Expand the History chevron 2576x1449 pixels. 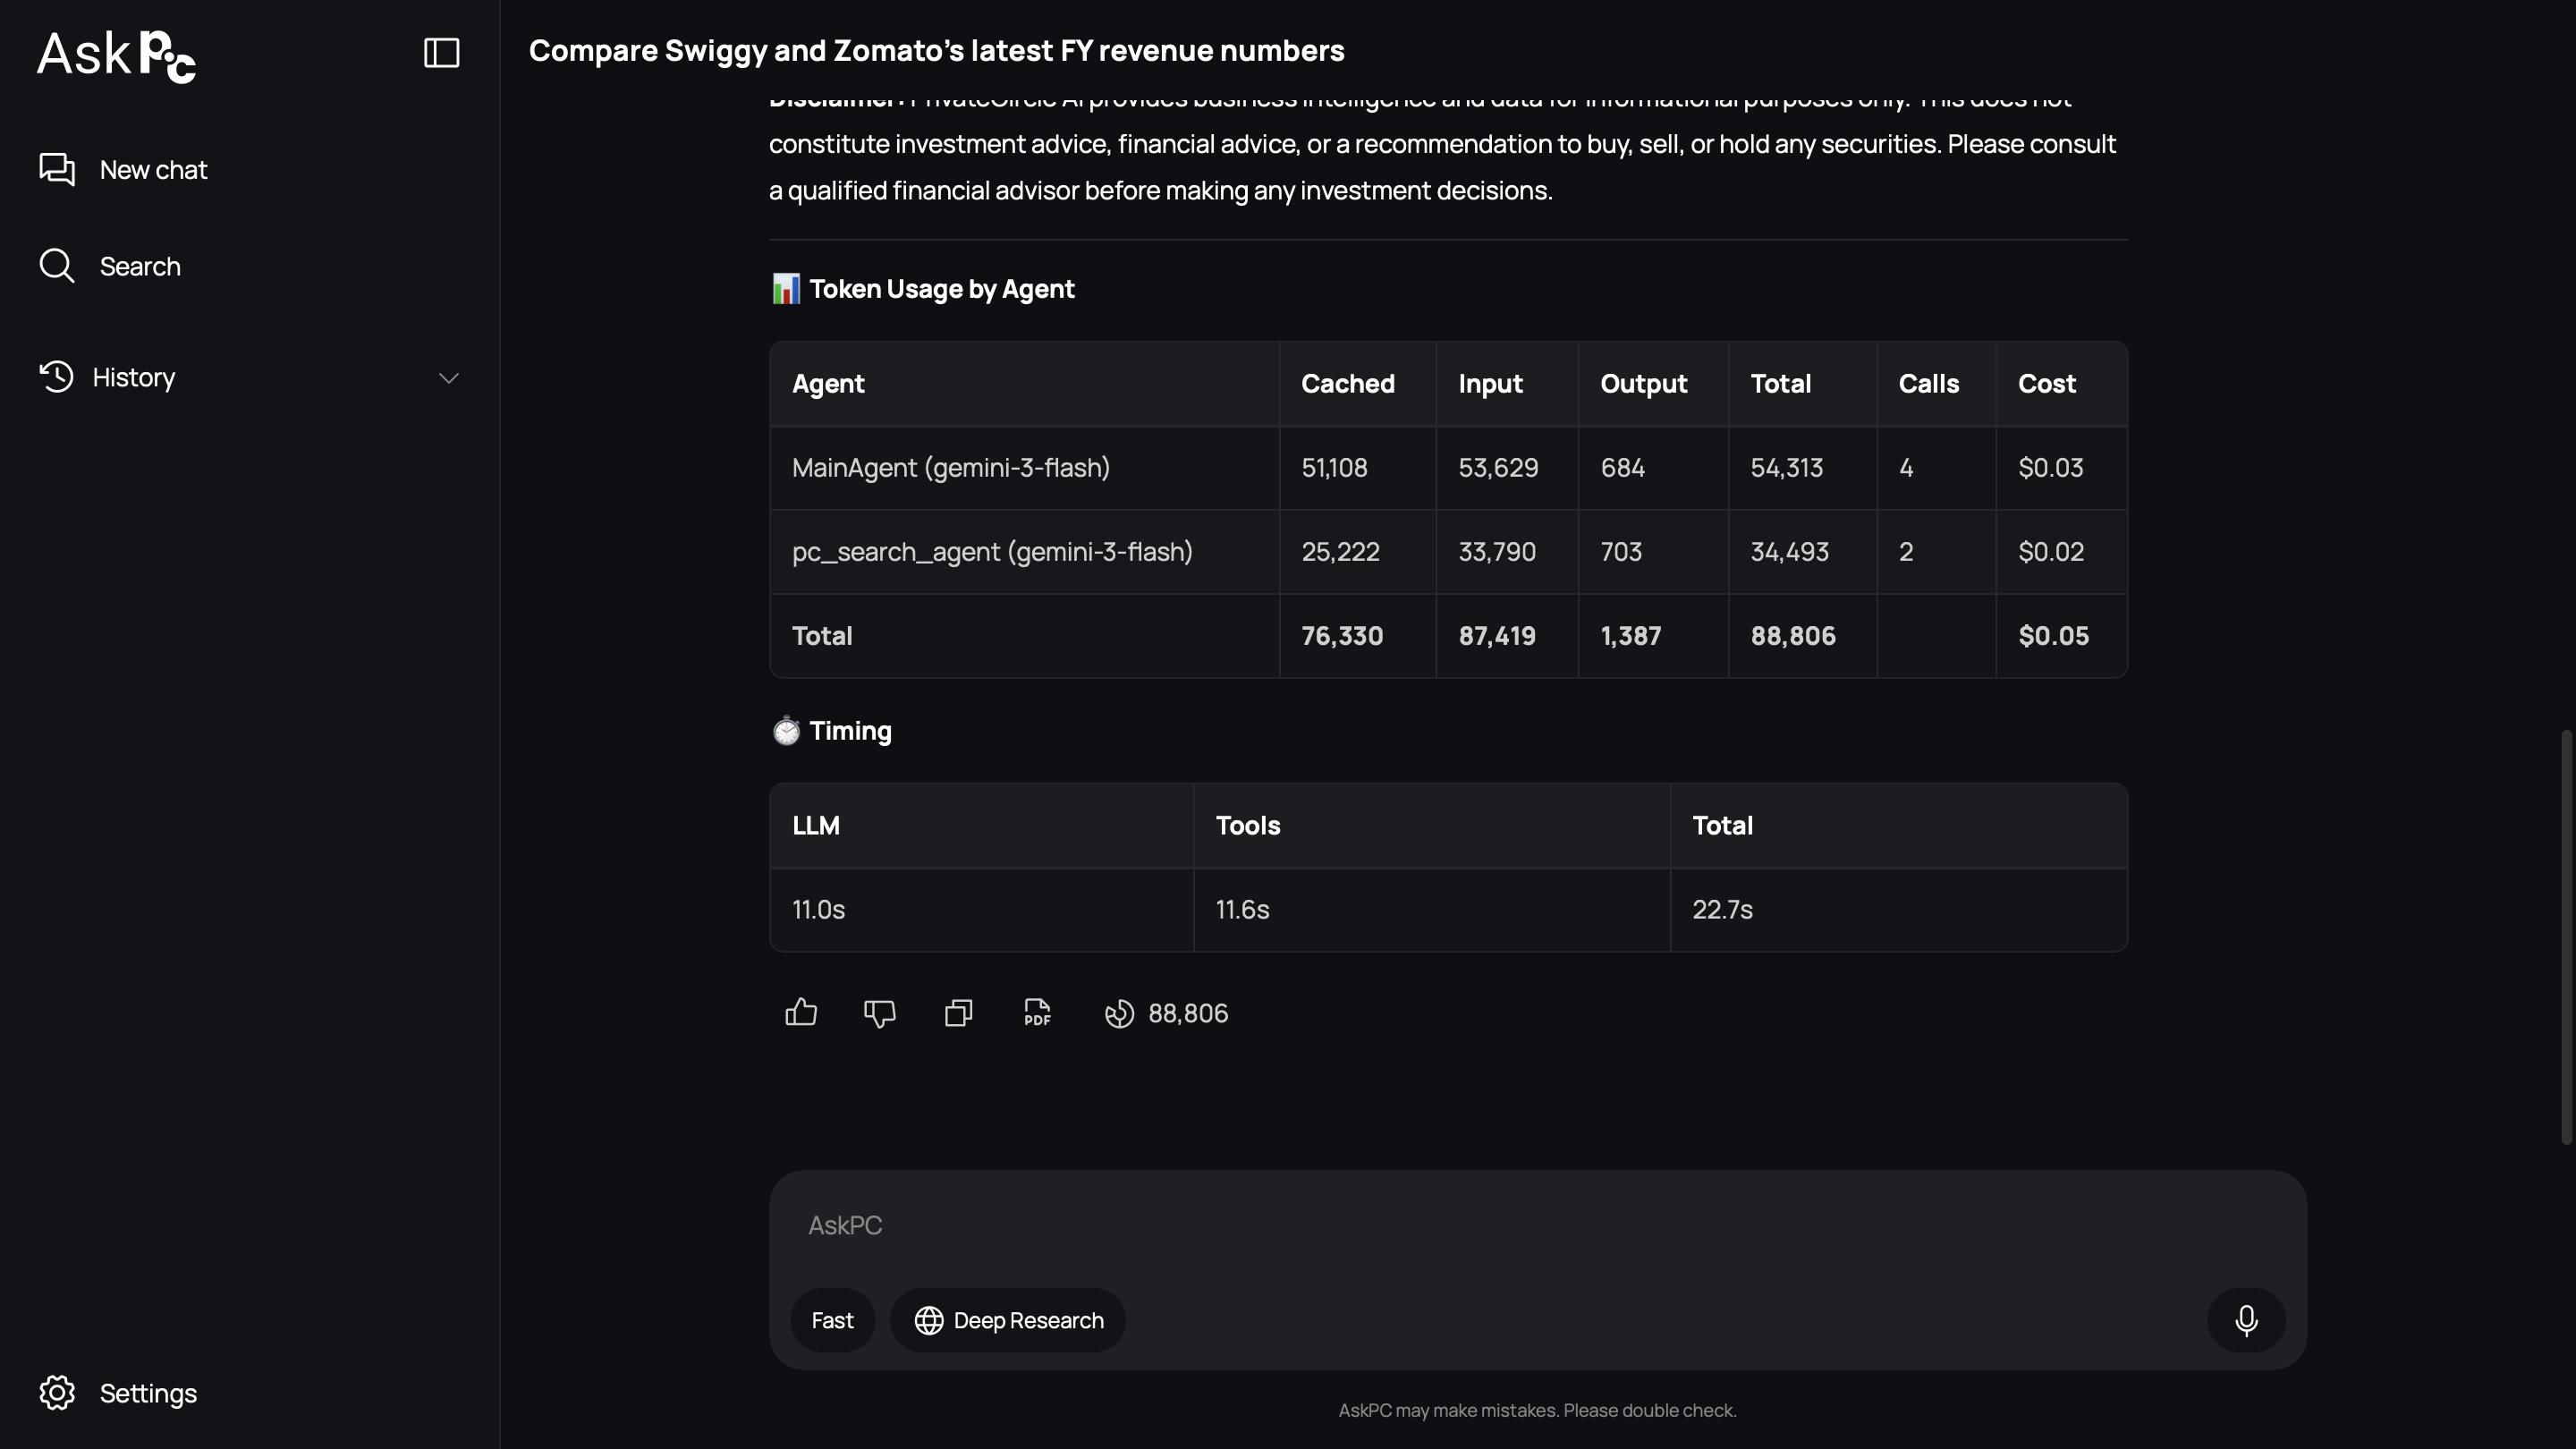[x=449, y=378]
